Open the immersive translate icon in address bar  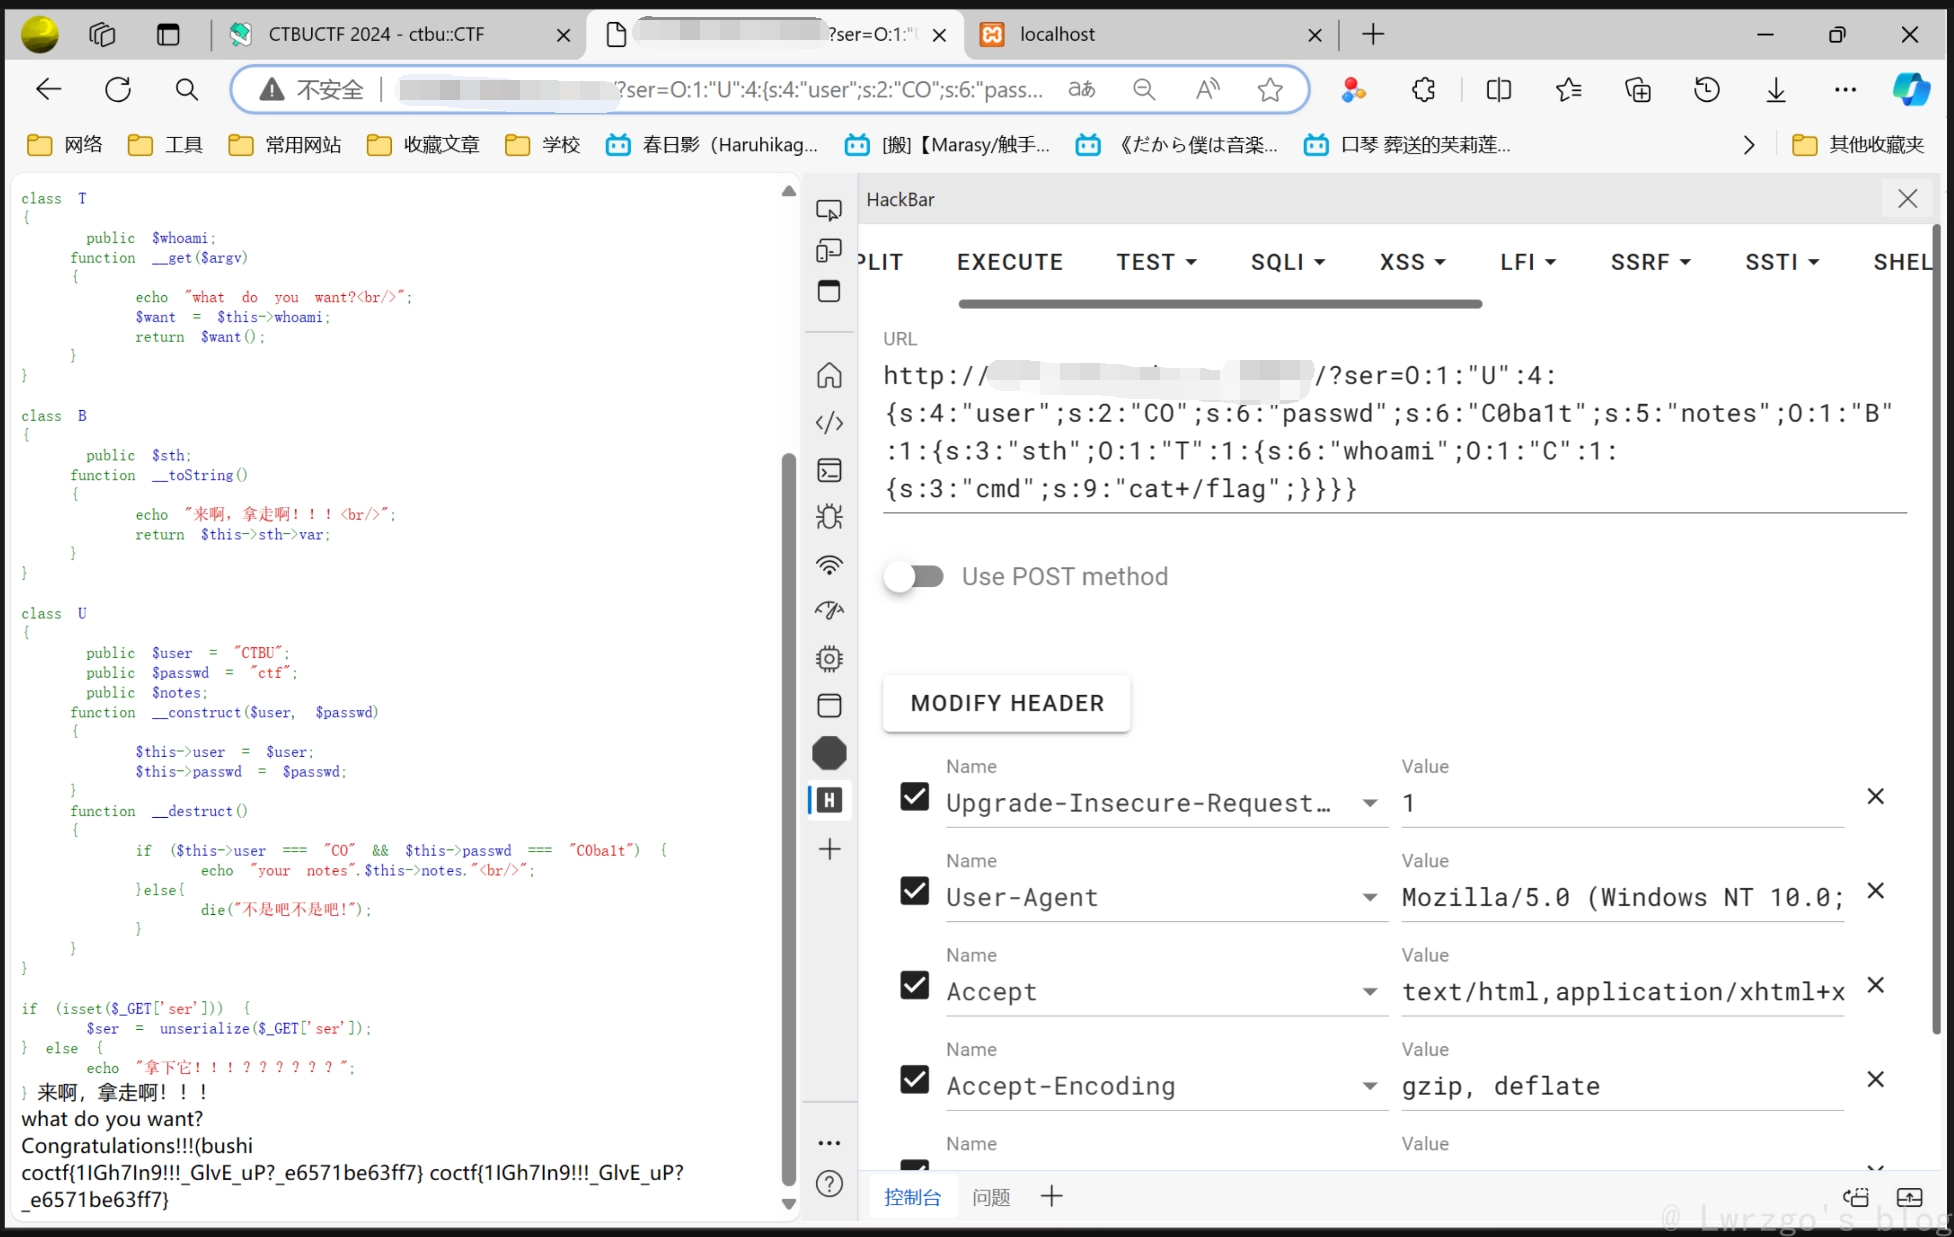[x=1081, y=90]
